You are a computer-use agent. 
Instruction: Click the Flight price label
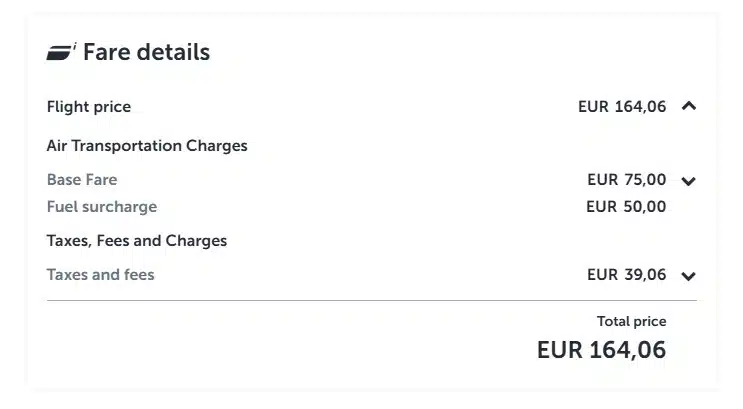pos(89,107)
